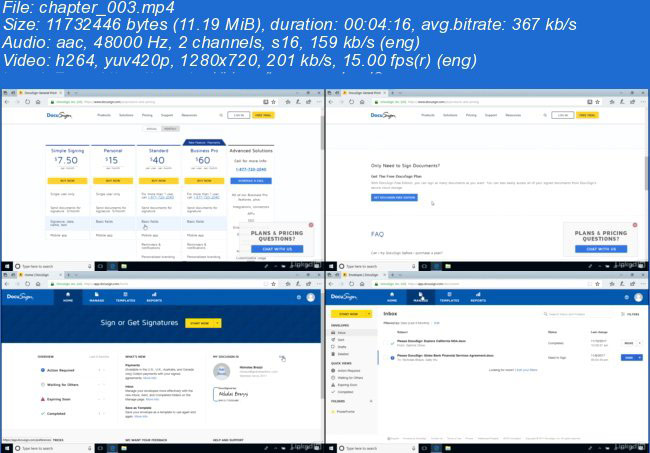Open the Manage tab in the Home dashboard frame
This screenshot has width=650, height=453.
click(x=97, y=297)
